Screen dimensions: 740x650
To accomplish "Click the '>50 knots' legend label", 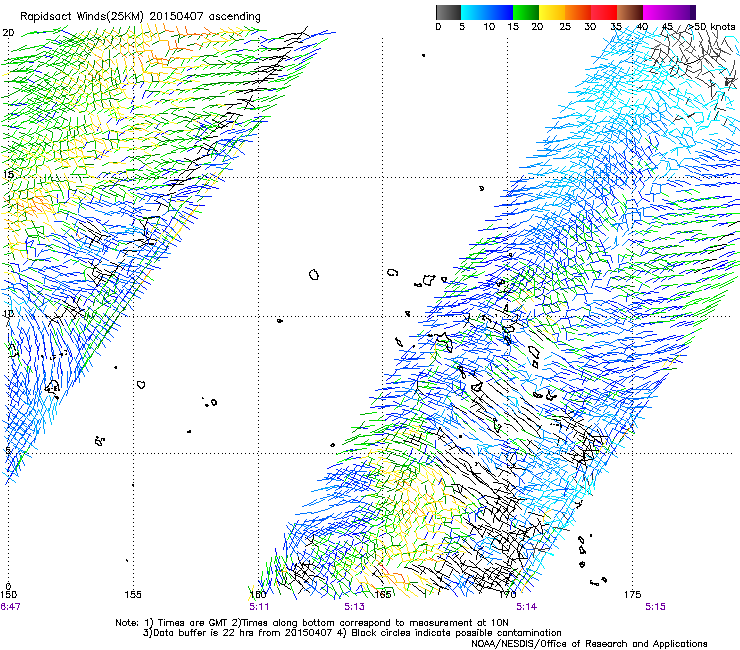I will [712, 26].
